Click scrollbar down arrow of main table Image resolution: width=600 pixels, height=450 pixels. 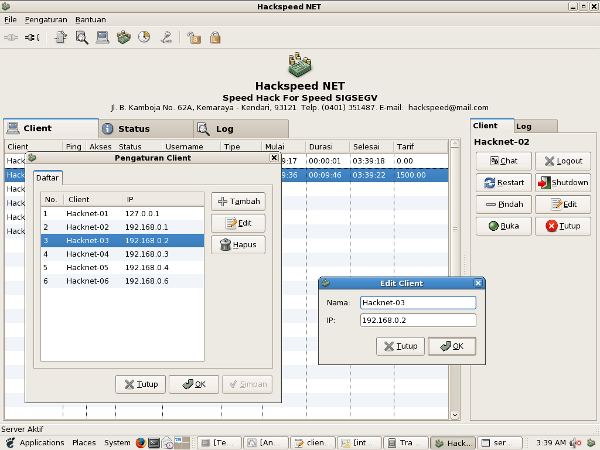(455, 415)
